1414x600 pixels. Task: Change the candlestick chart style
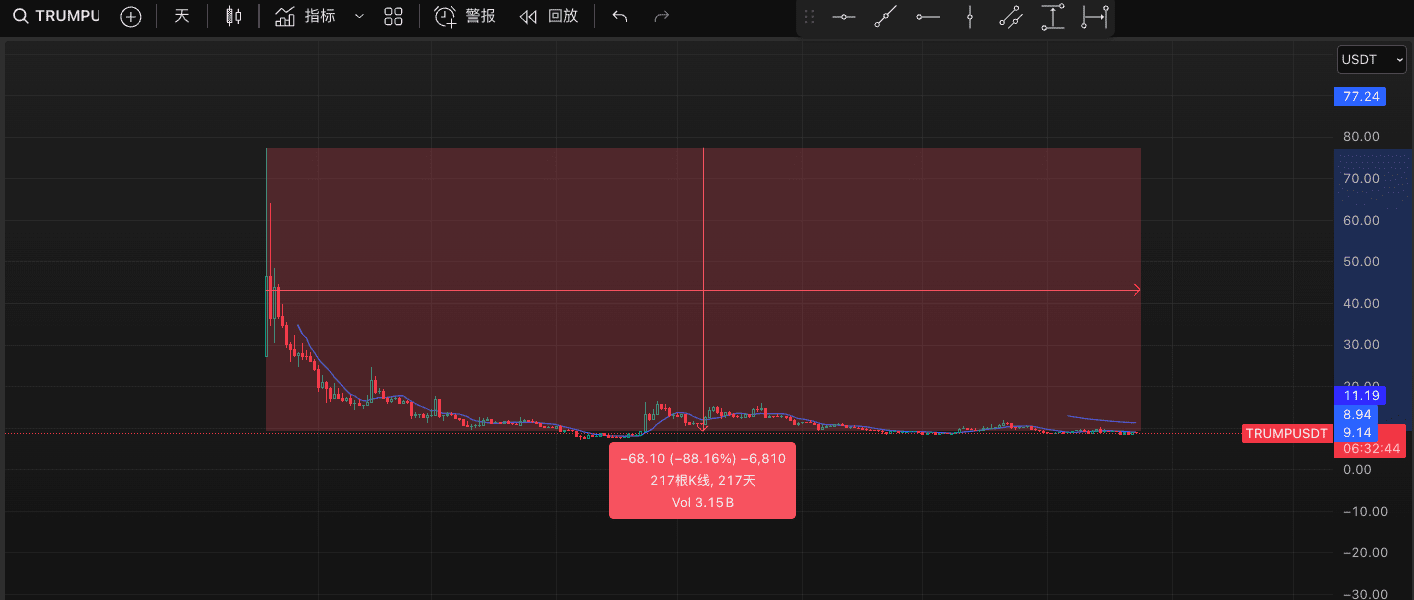[x=234, y=16]
